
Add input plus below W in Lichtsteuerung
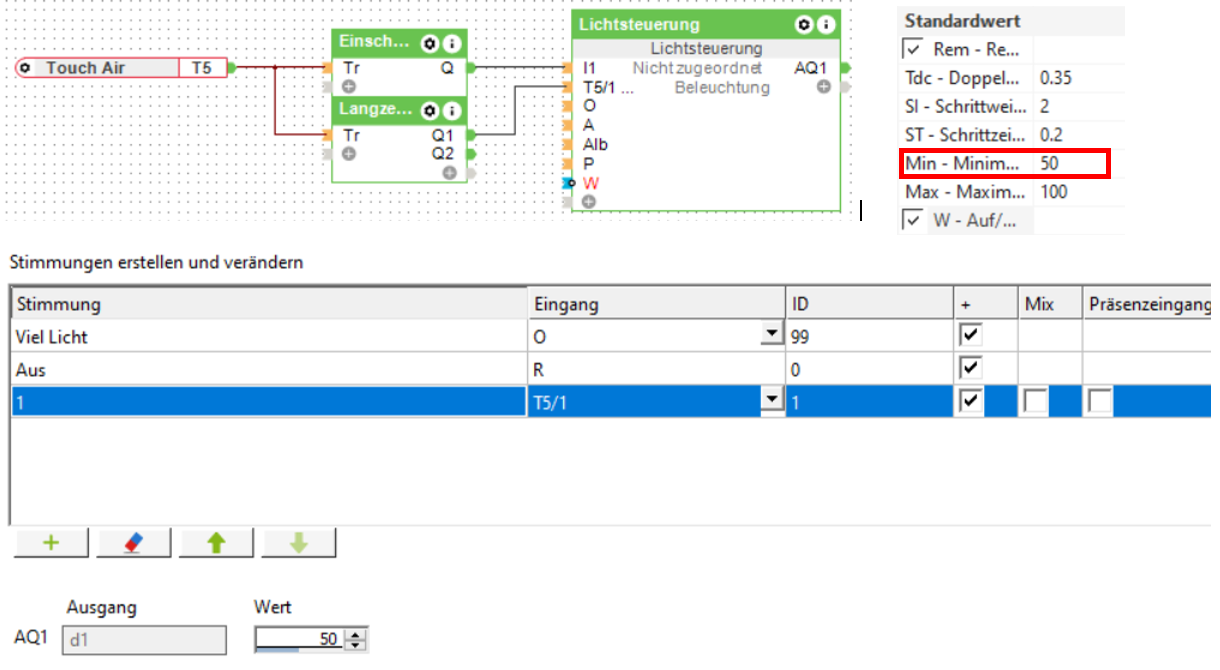[588, 201]
